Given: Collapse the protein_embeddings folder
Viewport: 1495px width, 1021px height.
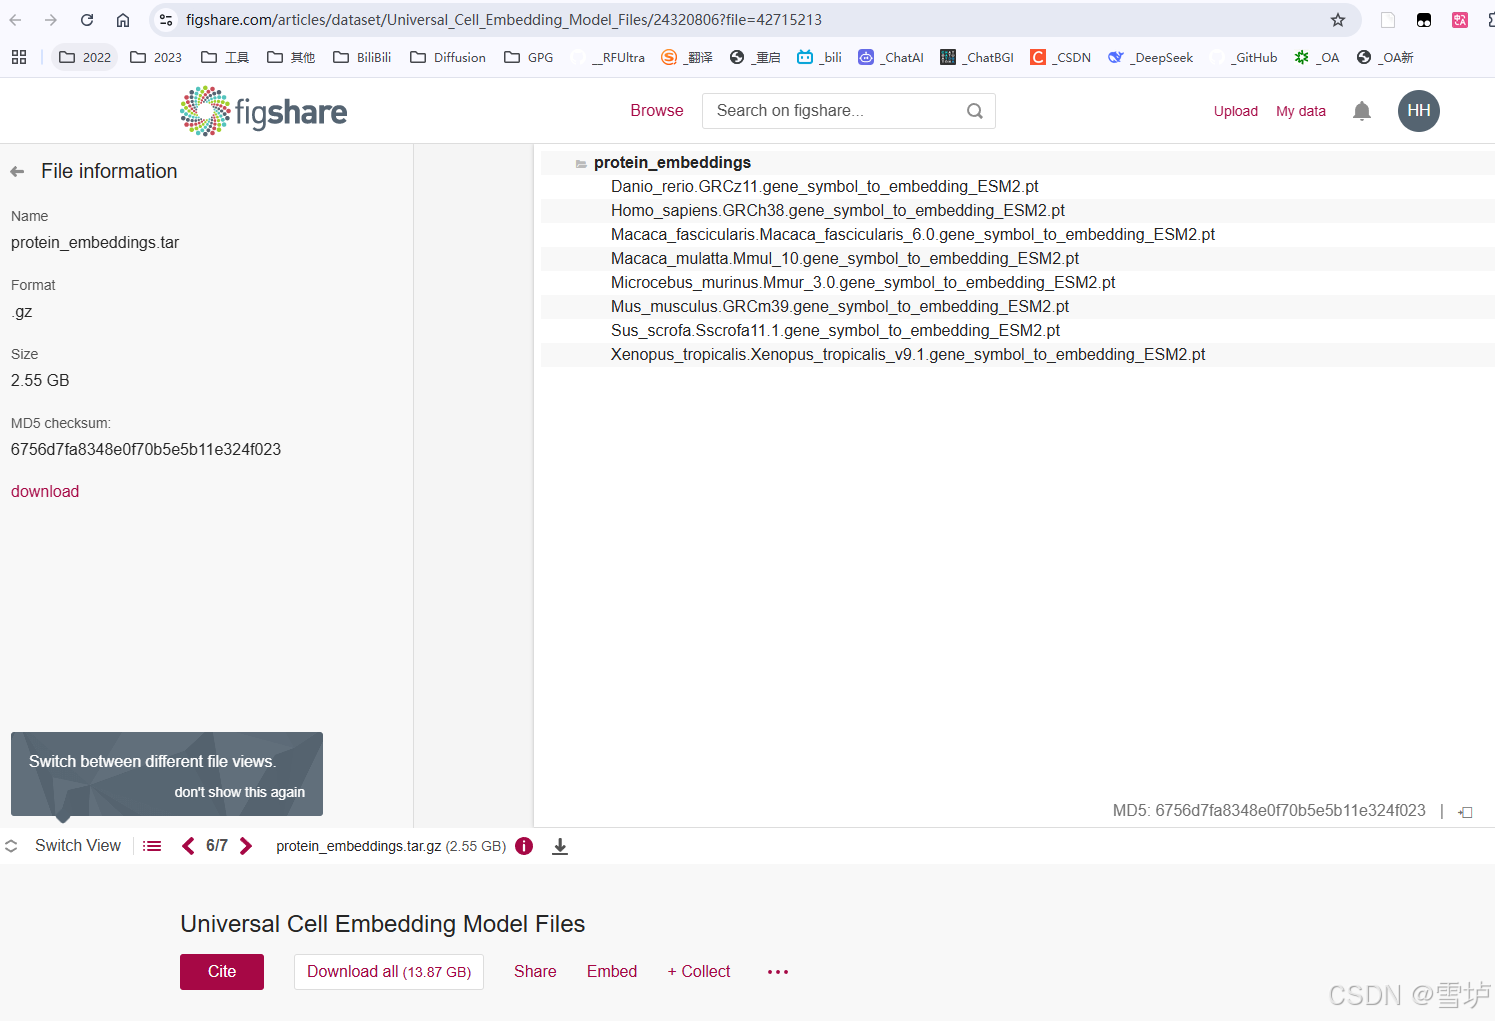Looking at the screenshot, I should tap(581, 163).
